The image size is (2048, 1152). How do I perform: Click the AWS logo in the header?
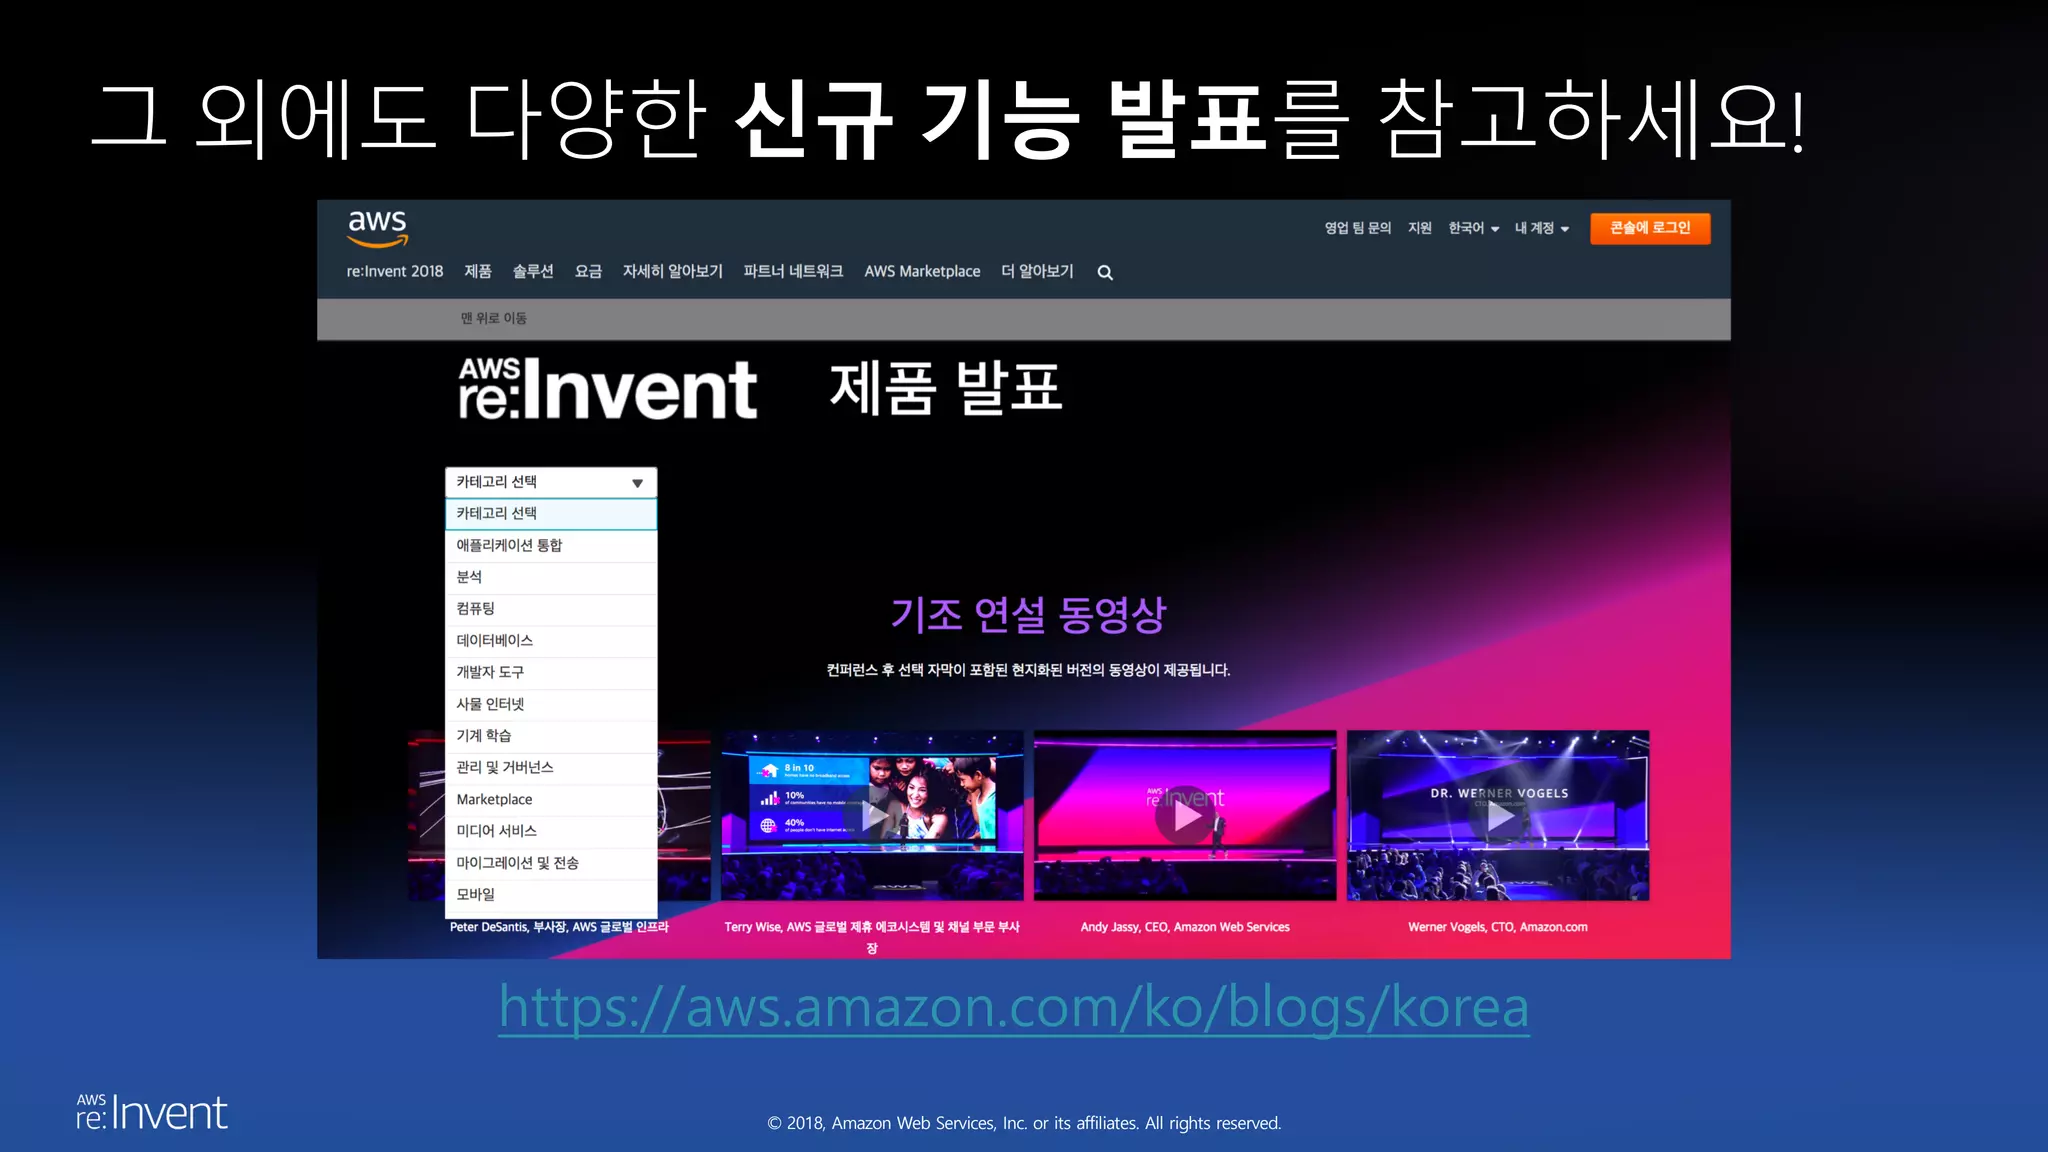pos(378,229)
